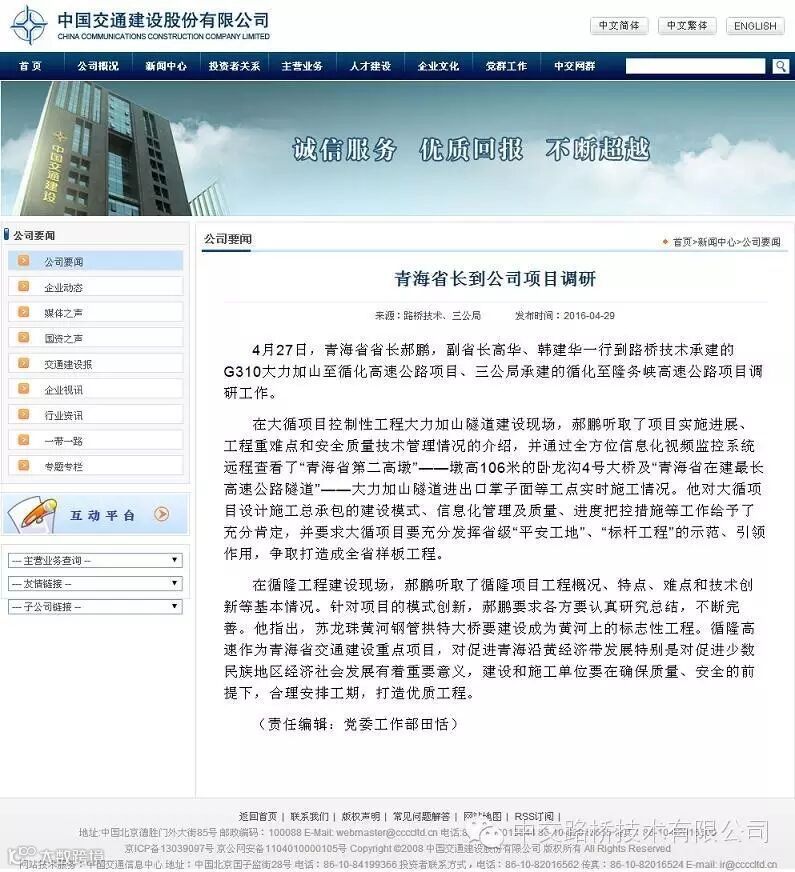Click 新闻中心 in the breadcrumb
This screenshot has height=872, width=795.
716,242
